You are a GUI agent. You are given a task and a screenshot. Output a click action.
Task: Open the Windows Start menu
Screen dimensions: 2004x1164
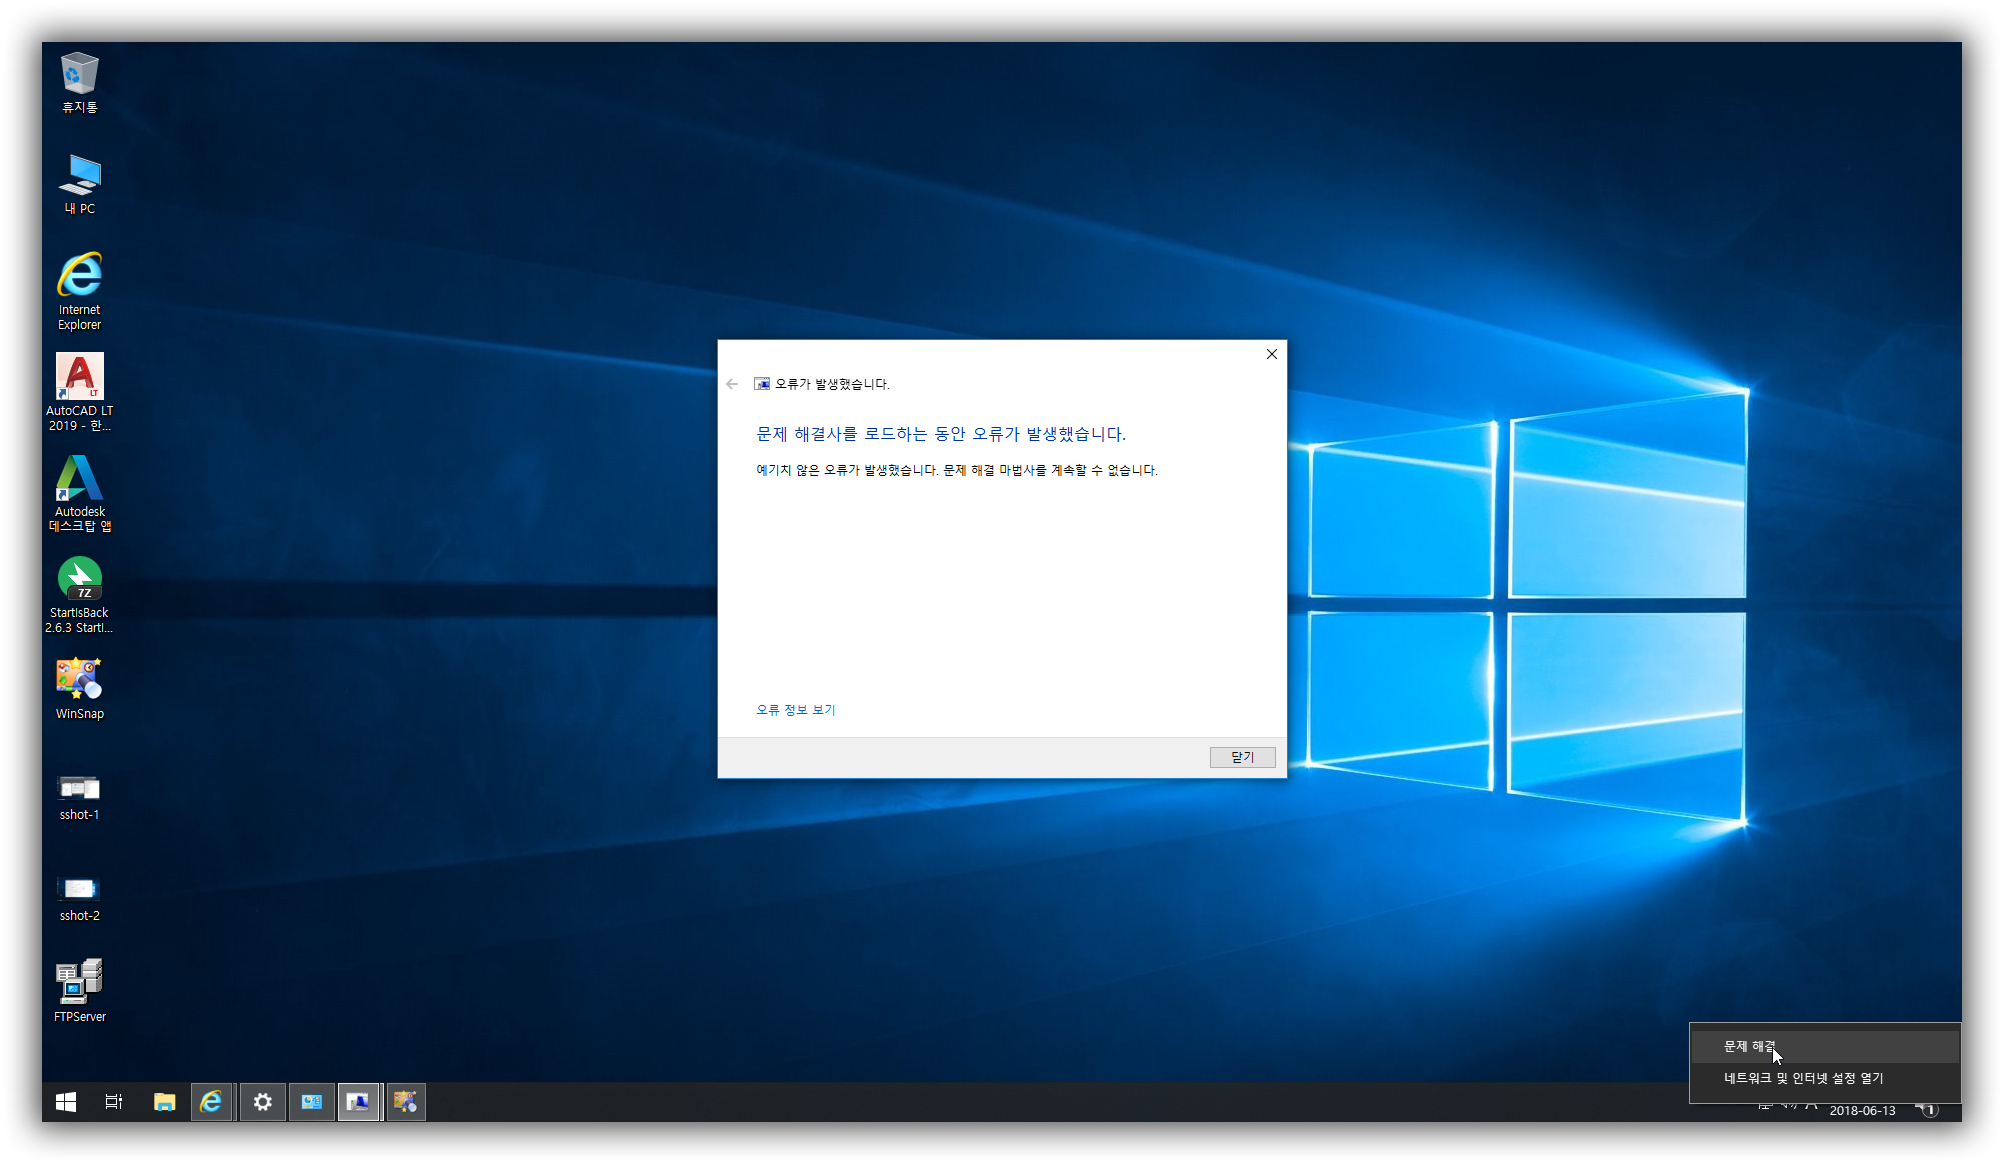coord(66,1102)
